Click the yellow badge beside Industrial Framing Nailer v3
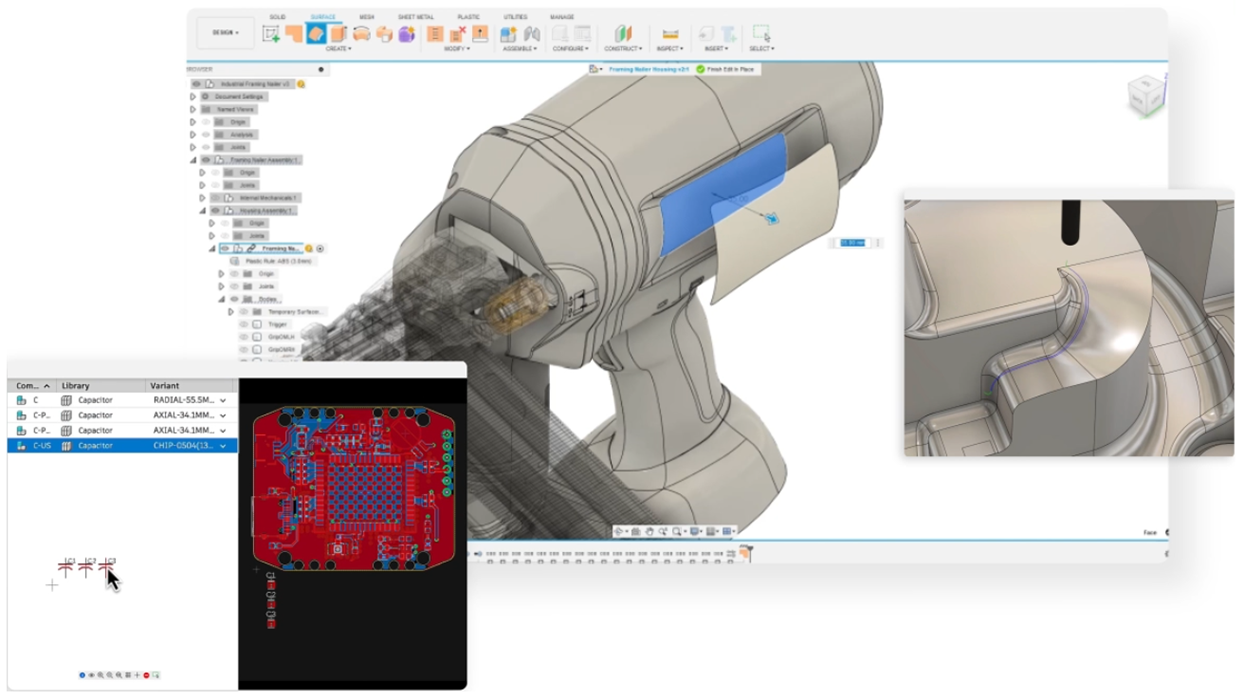The height and width of the screenshot is (700, 1244). pos(301,85)
